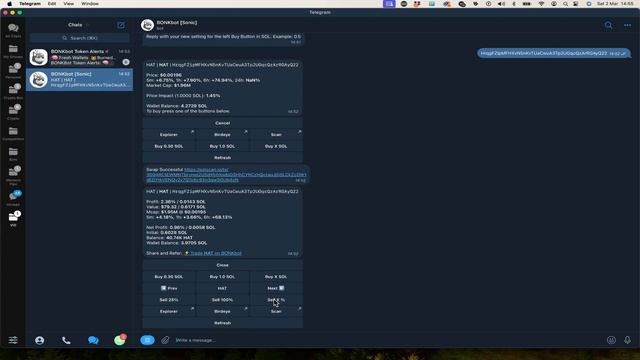Click Buy X SOL below Cancel
The height and width of the screenshot is (360, 640).
276,146
